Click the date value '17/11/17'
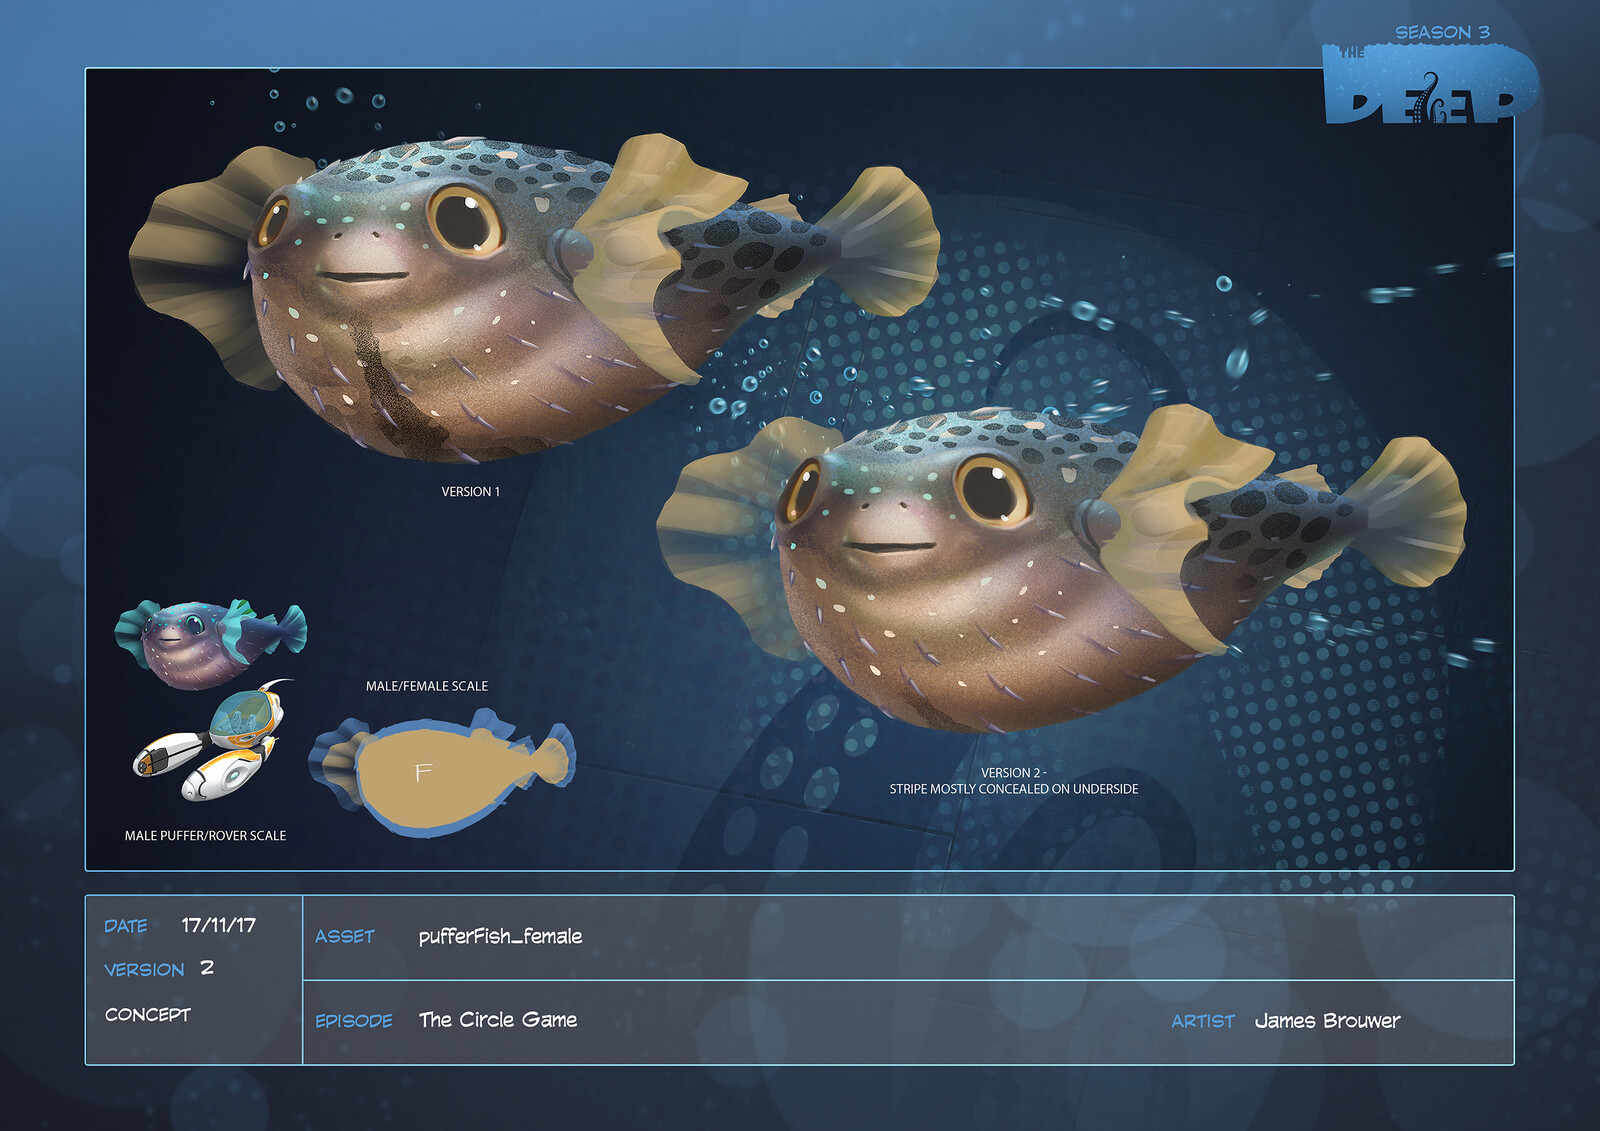 [218, 925]
